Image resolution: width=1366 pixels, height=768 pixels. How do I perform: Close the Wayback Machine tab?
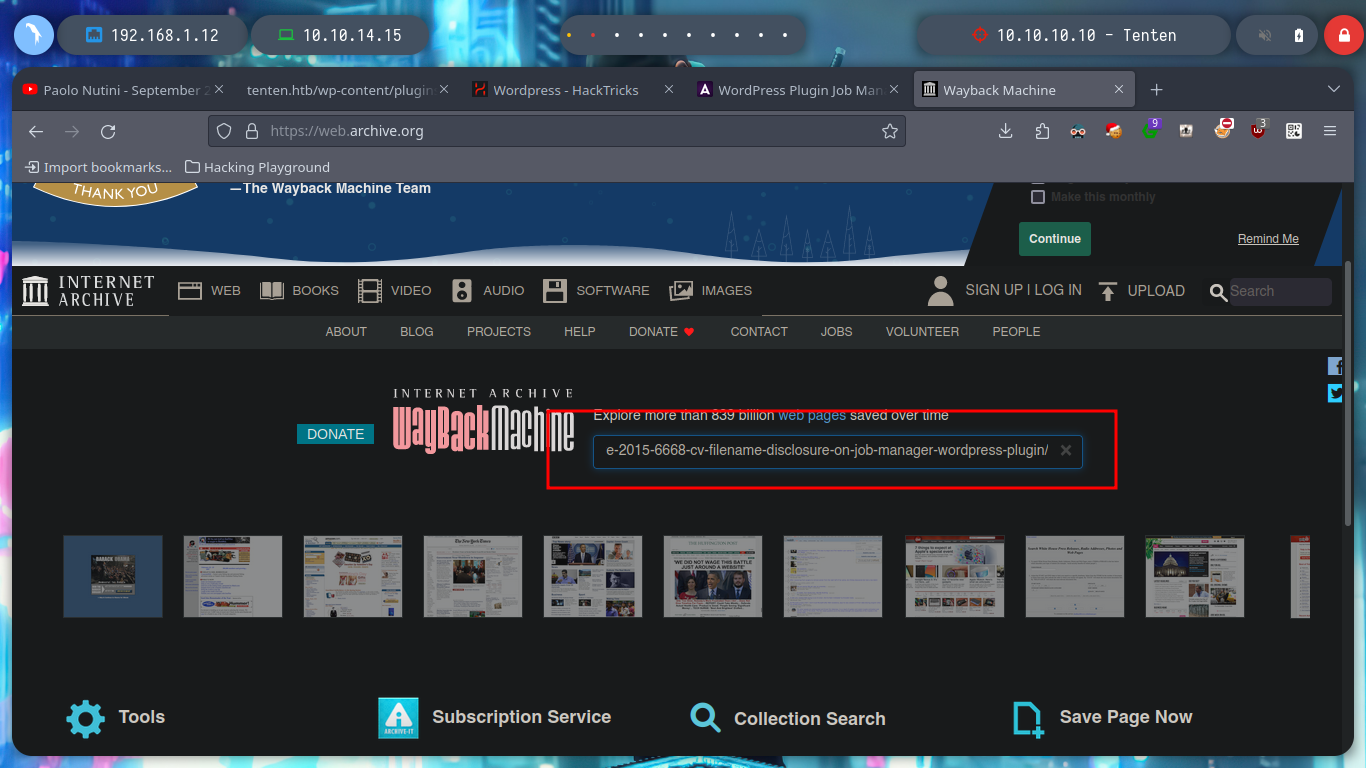pos(1118,90)
